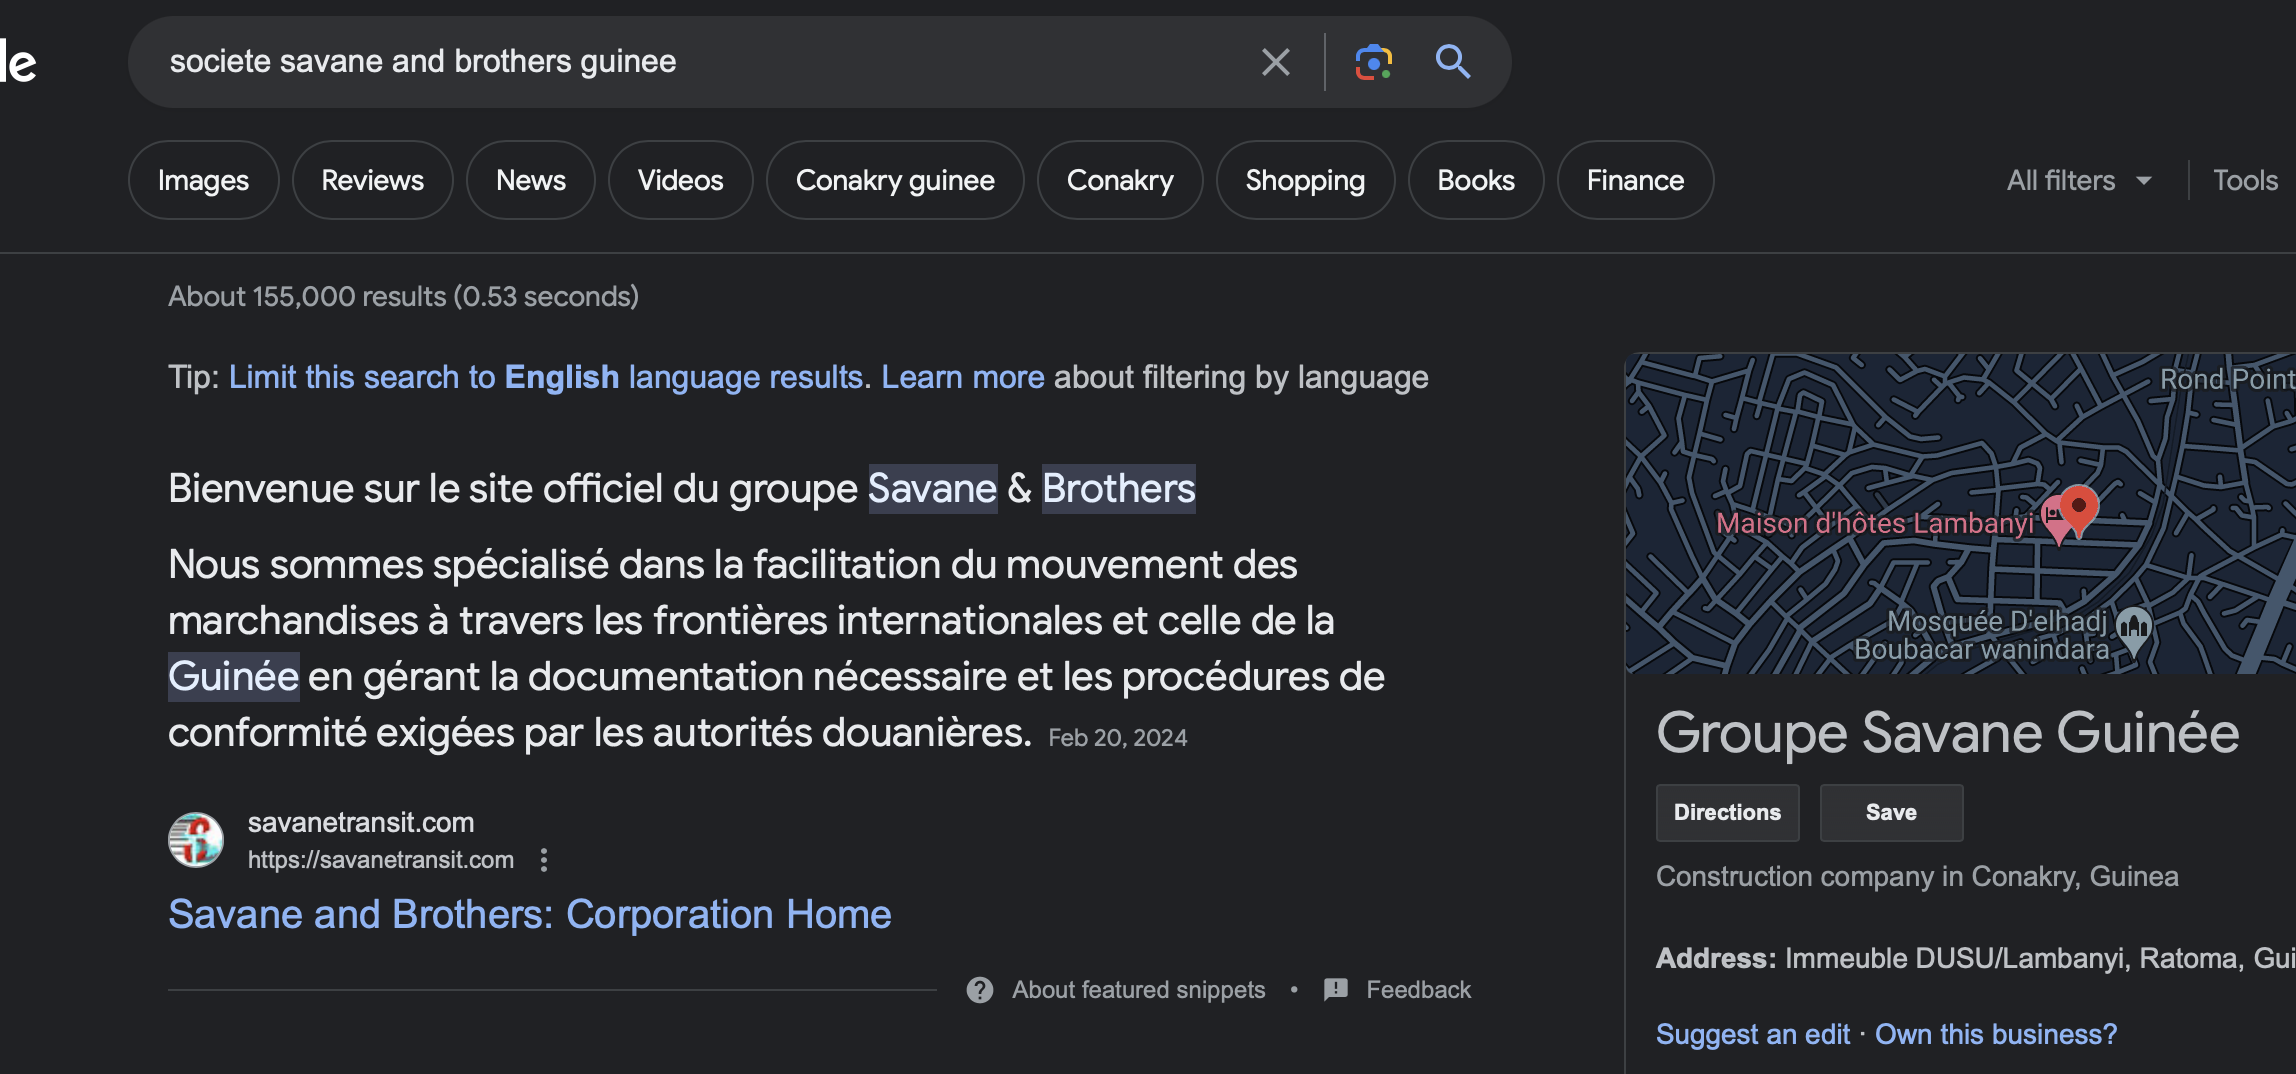
Task: Clear the search box with the X icon
Action: [x=1275, y=62]
